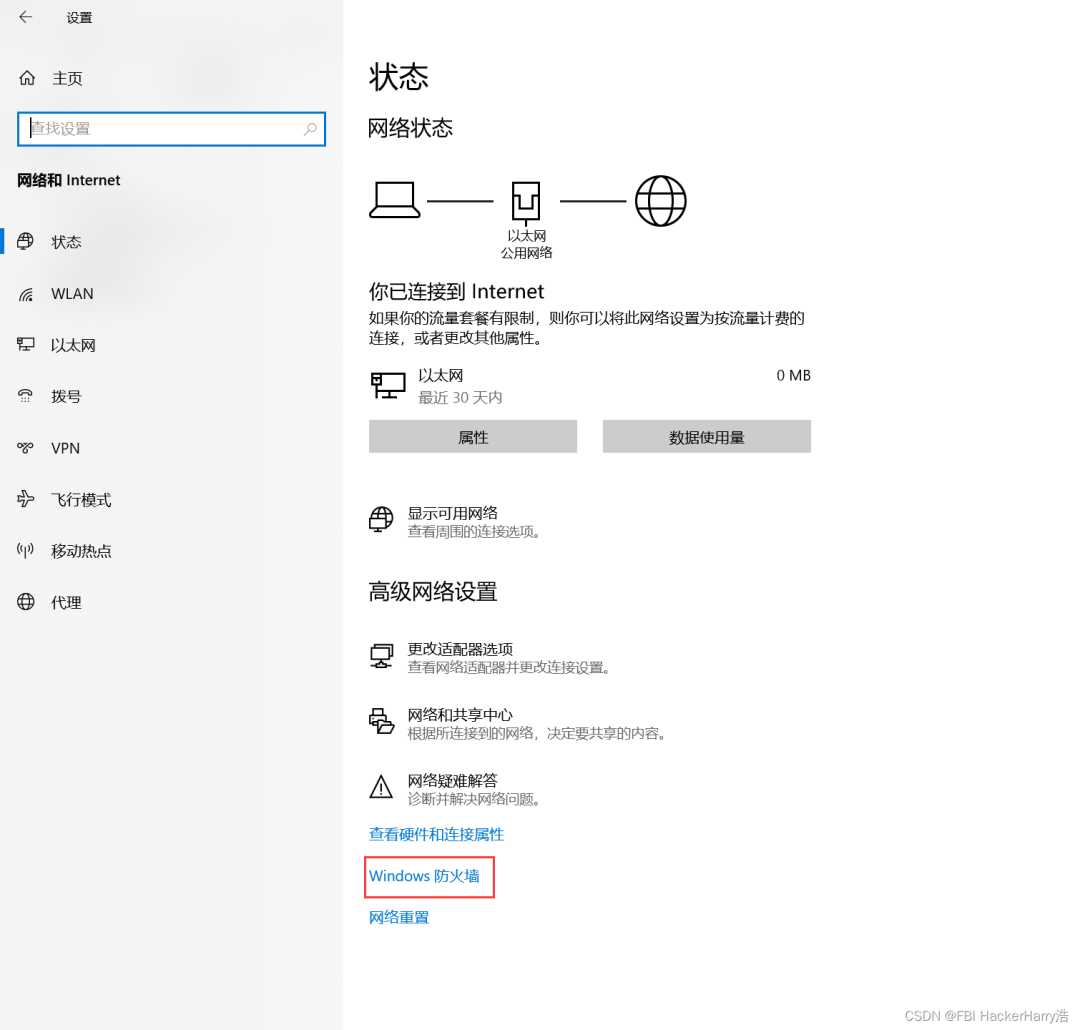Select the WLAN icon in the sidebar
The image size is (1080, 1030).
click(25, 293)
